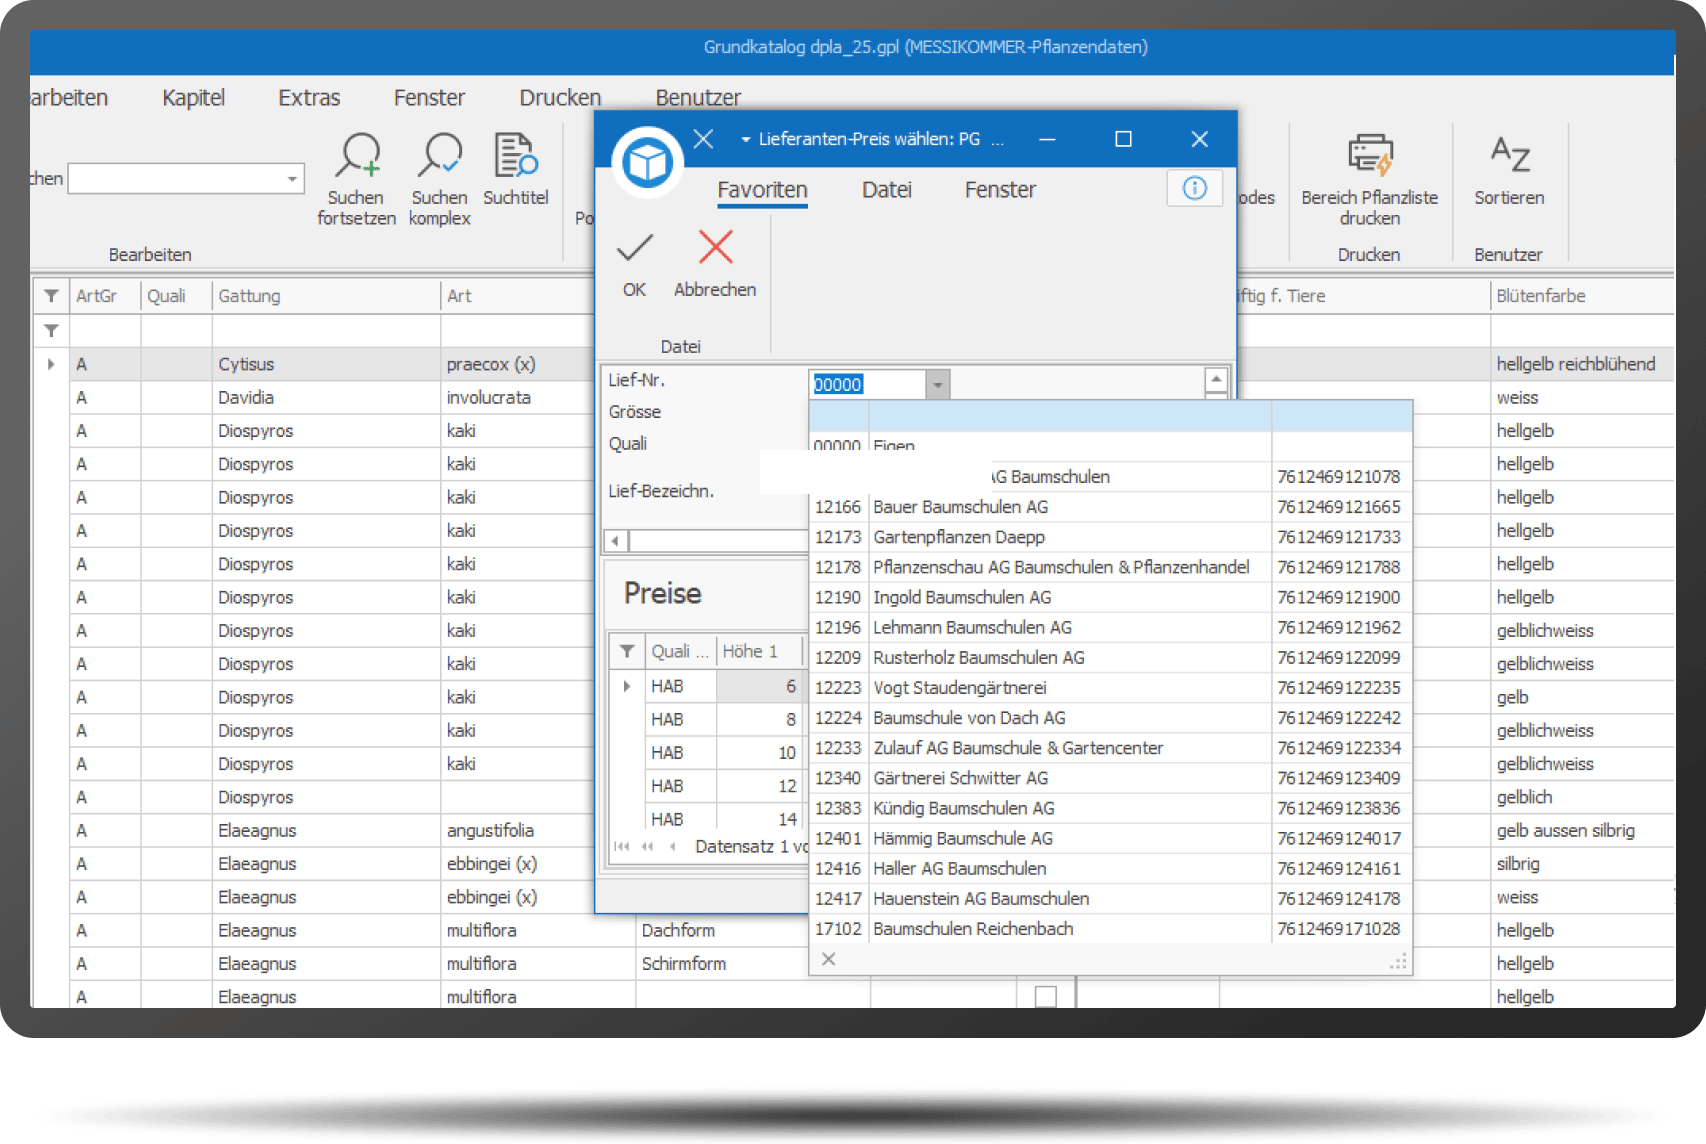This screenshot has width=1706, height=1144.
Task: Go to previous record in Preise navigator
Action: [673, 846]
